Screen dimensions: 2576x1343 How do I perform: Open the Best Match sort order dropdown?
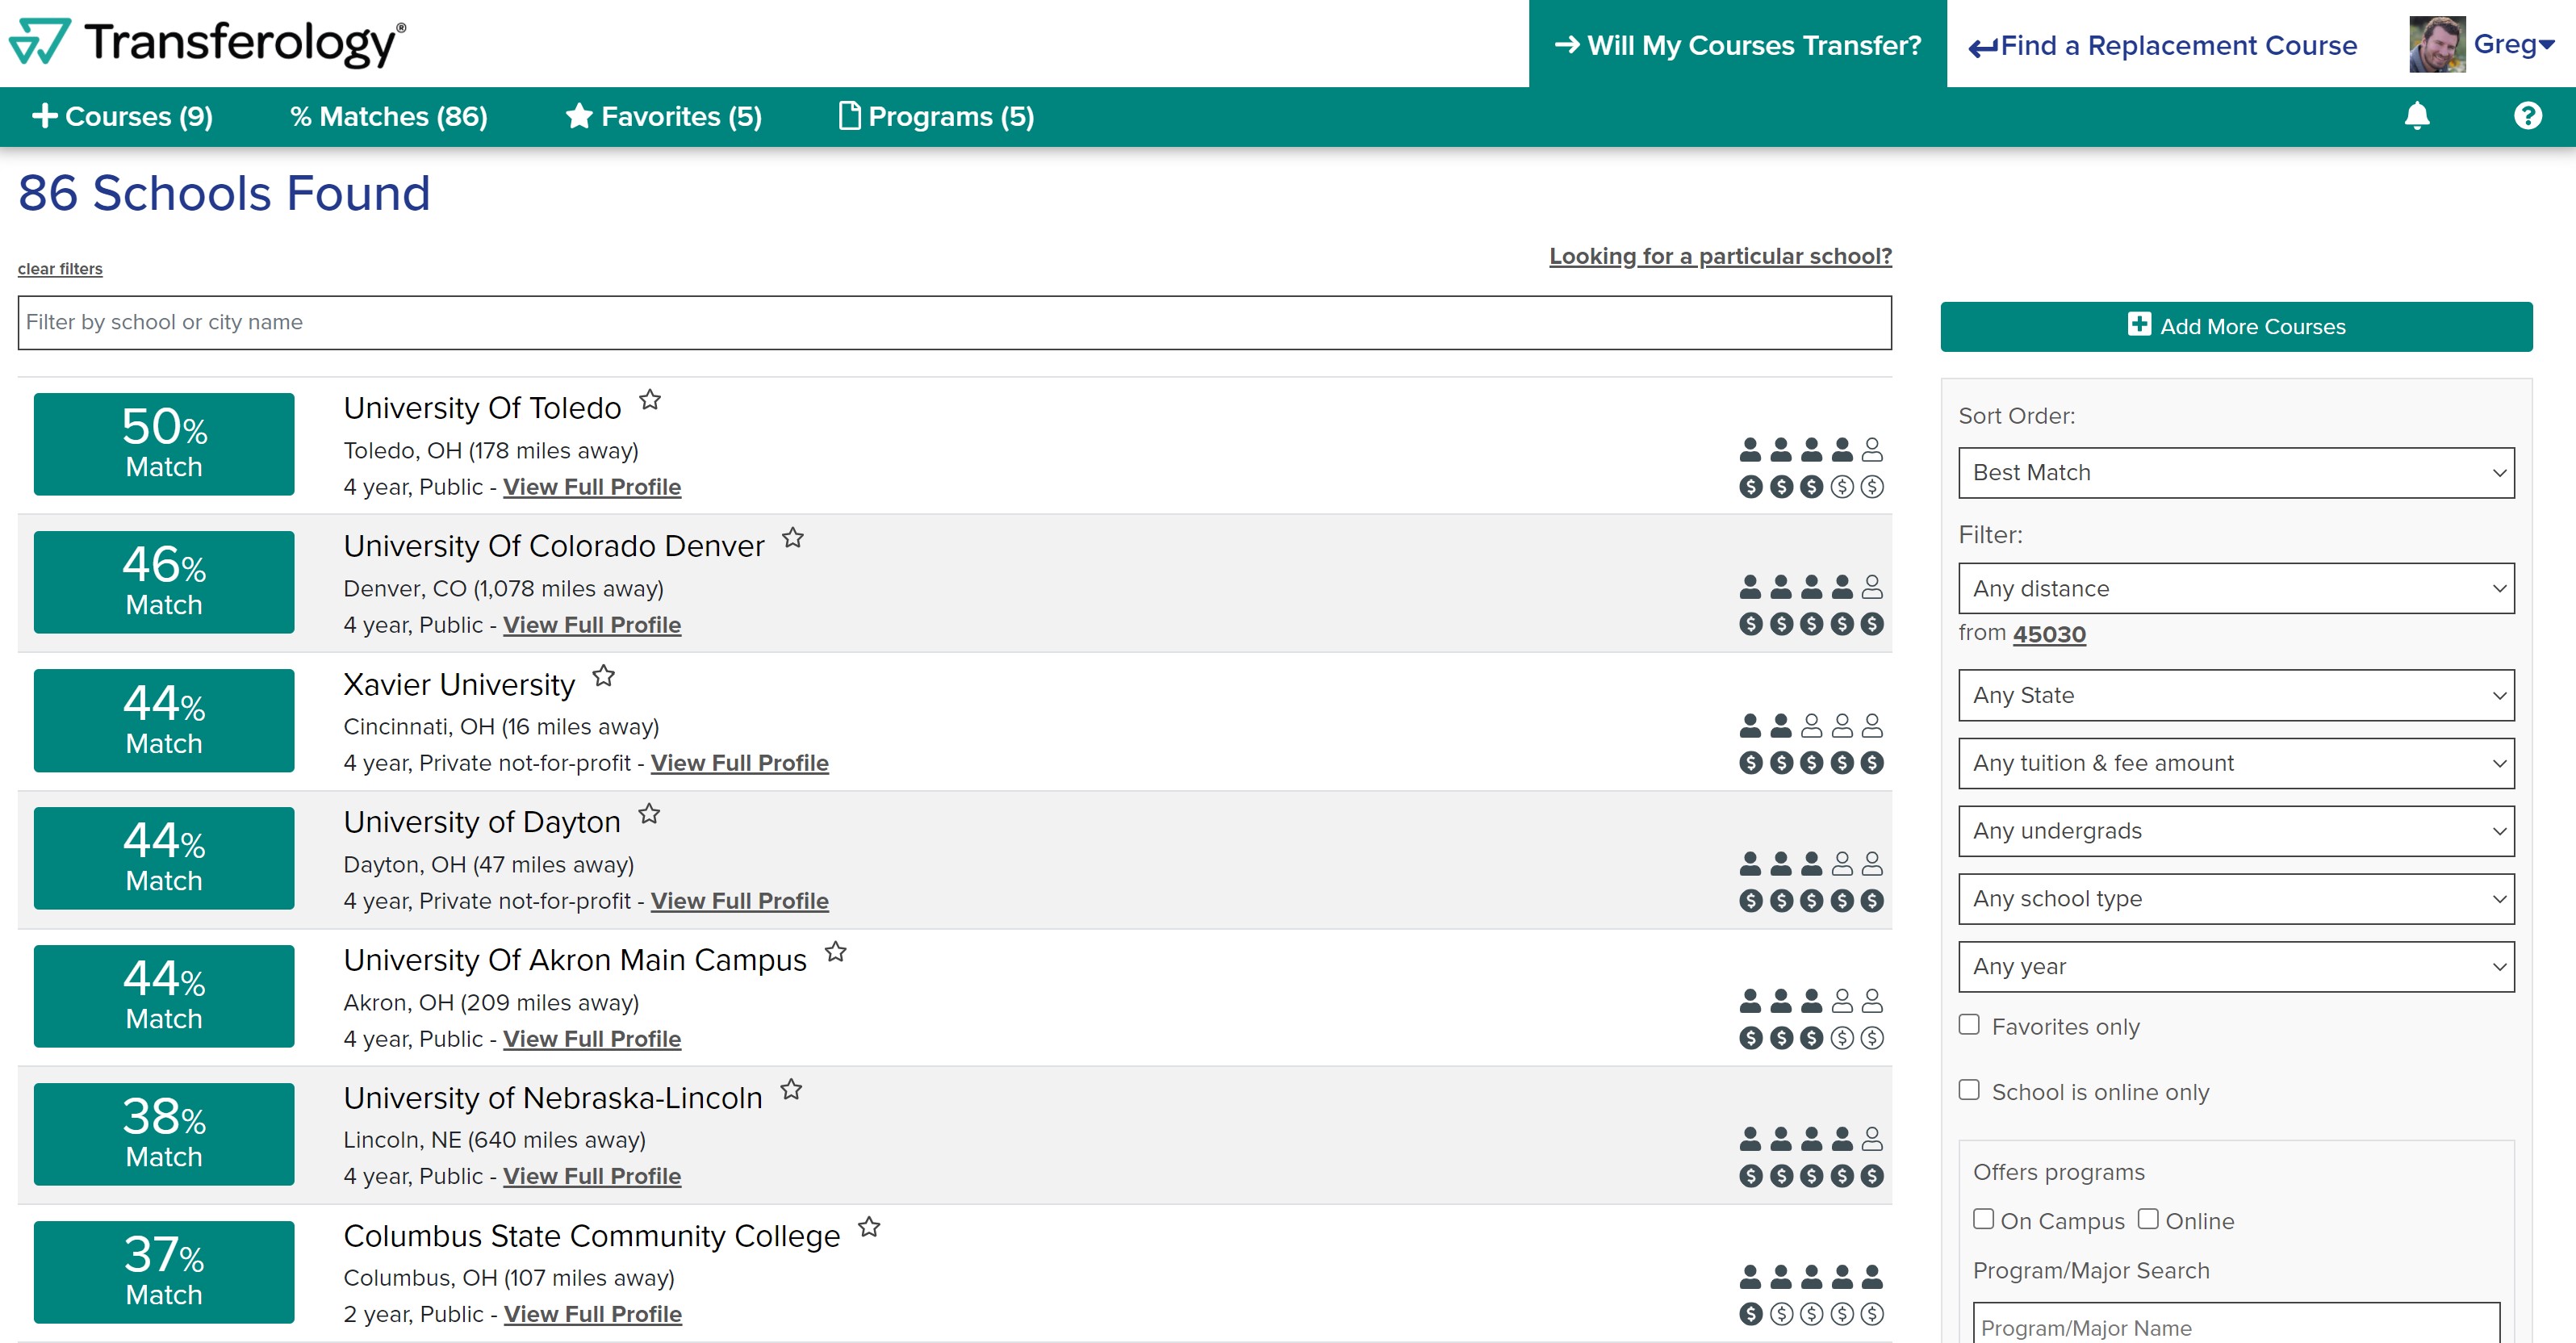point(2236,473)
